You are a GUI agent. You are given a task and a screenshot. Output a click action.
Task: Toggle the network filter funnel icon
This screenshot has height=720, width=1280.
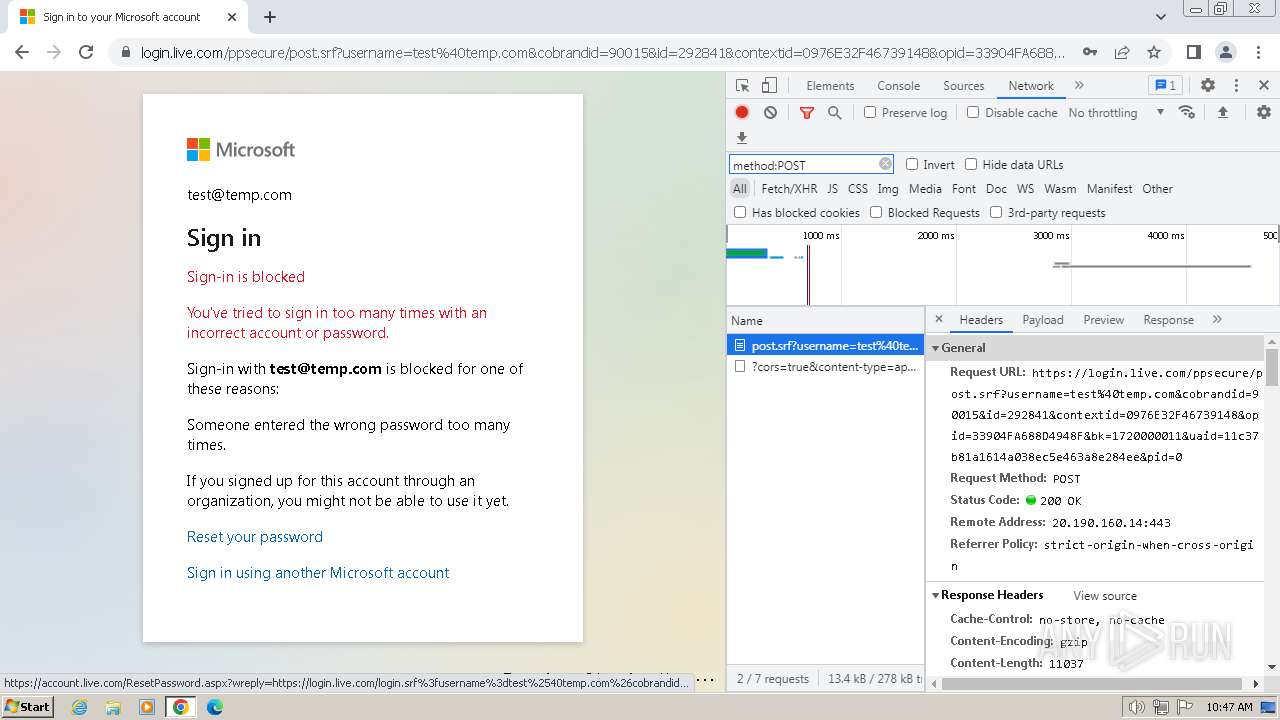click(807, 113)
